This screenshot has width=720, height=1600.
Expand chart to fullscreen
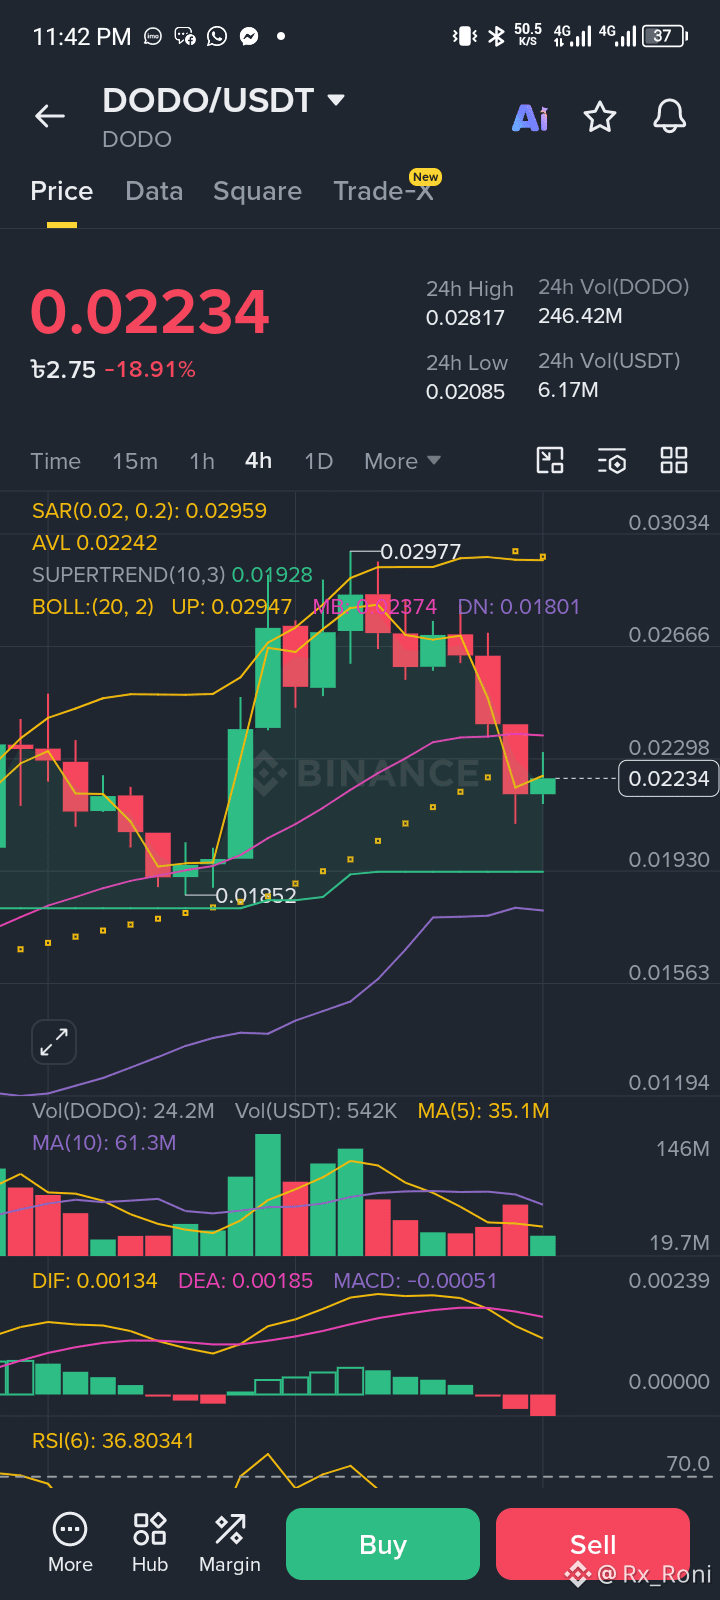tap(54, 1042)
